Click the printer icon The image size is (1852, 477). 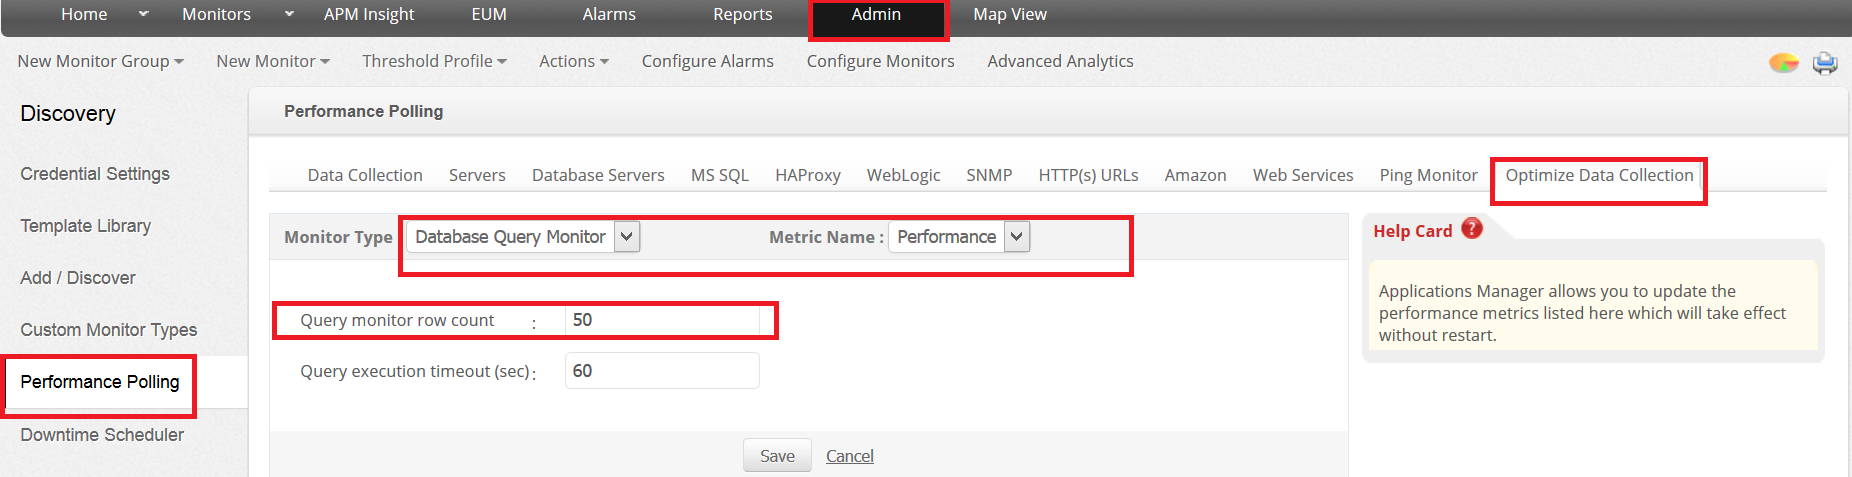[x=1825, y=63]
